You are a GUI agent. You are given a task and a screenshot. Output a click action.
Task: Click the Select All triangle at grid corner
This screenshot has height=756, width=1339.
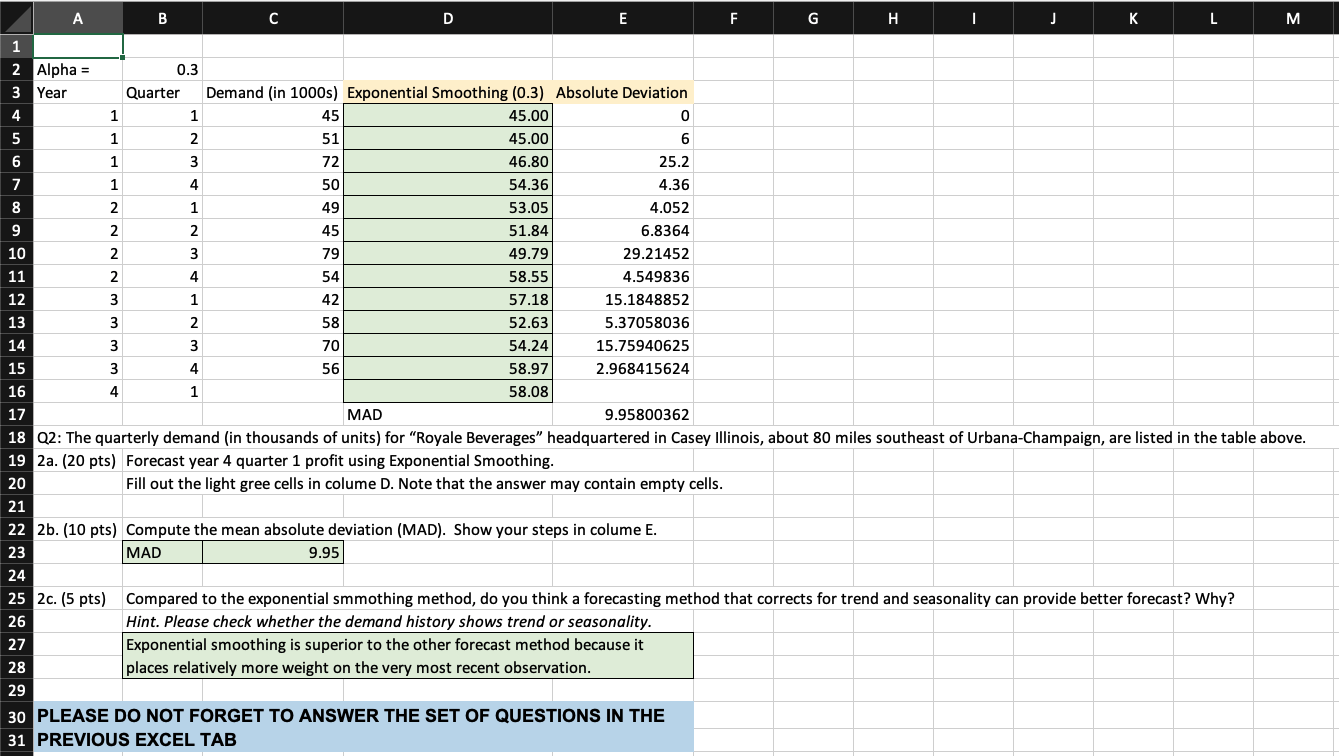coord(15,17)
